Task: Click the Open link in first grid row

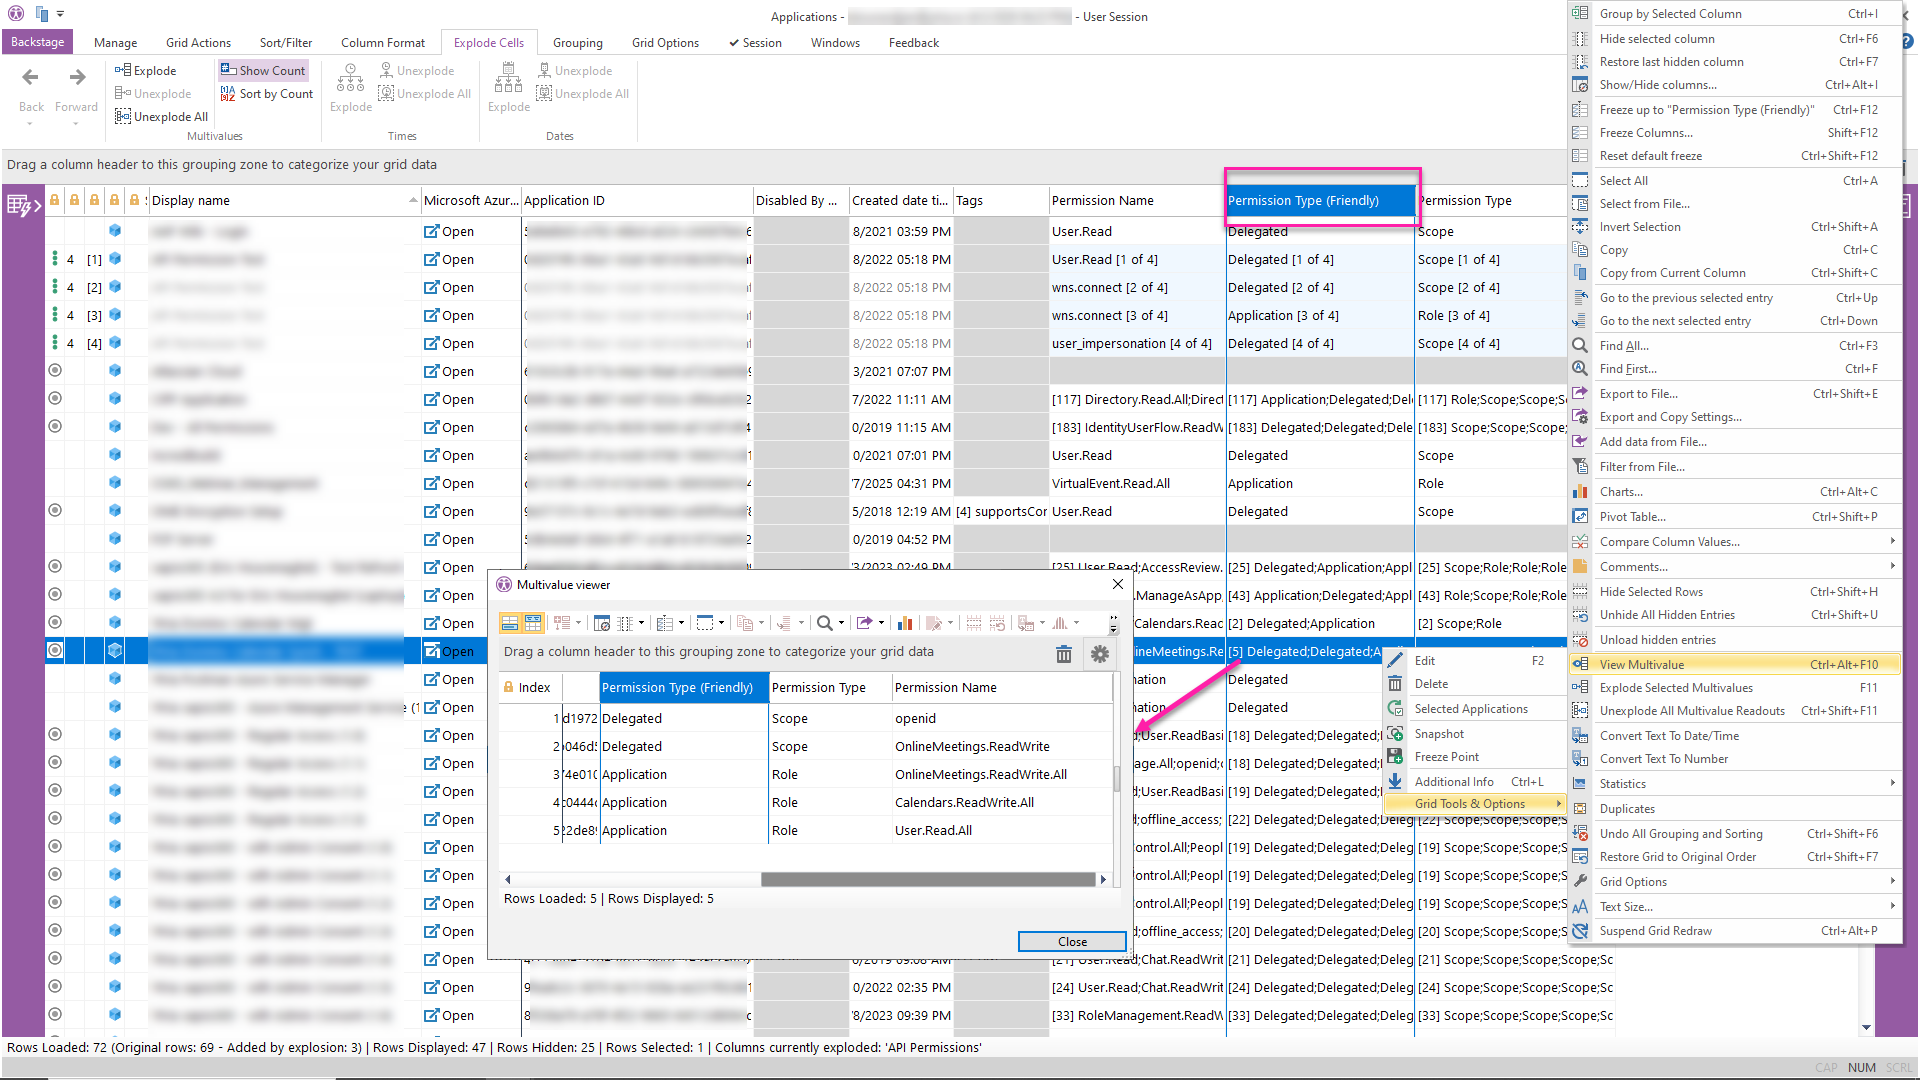Action: point(457,231)
